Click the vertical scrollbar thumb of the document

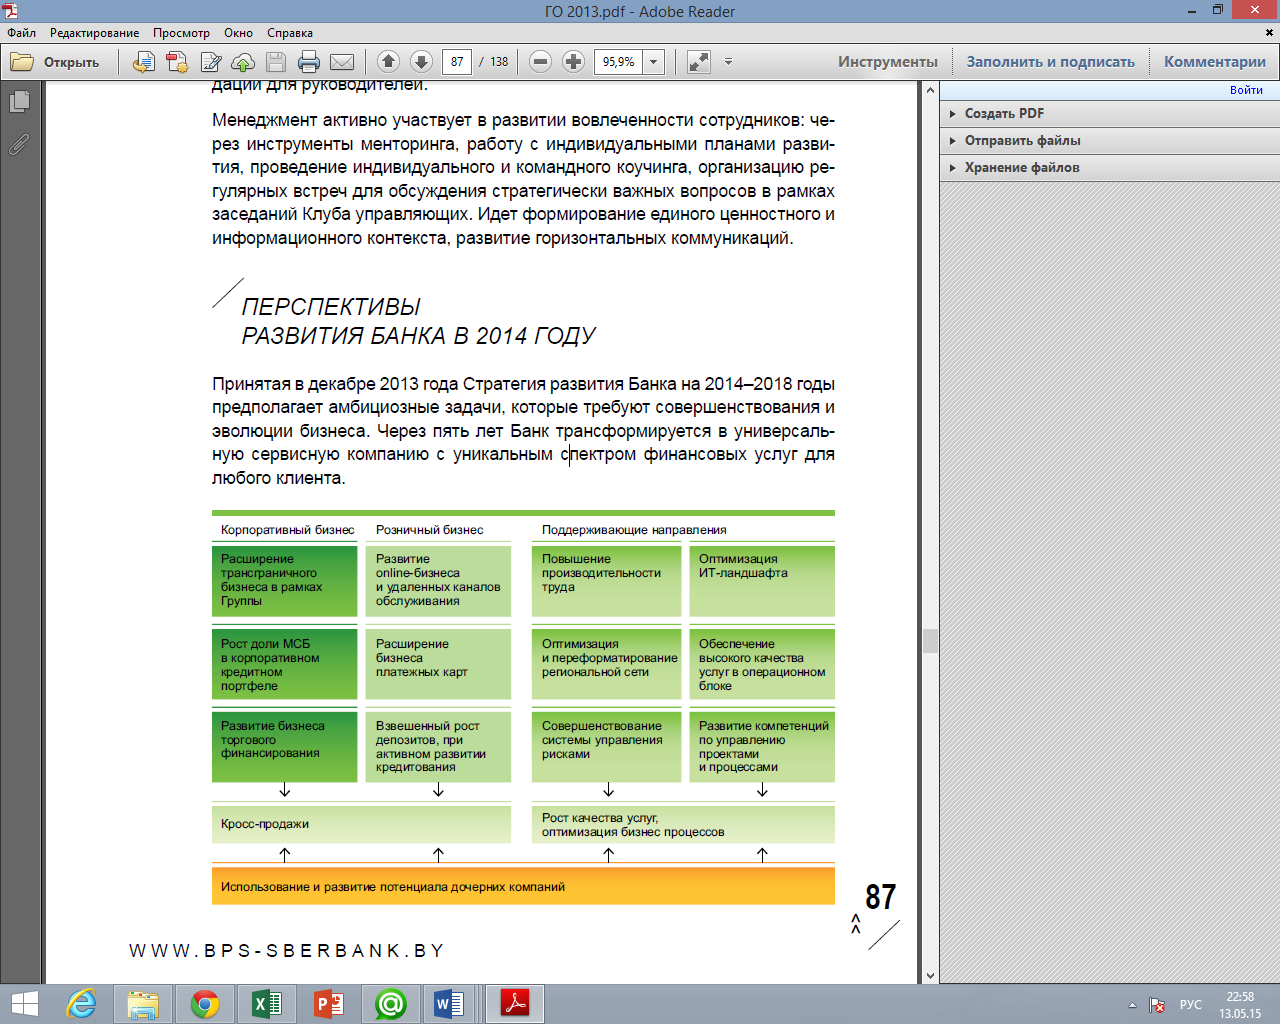click(930, 640)
